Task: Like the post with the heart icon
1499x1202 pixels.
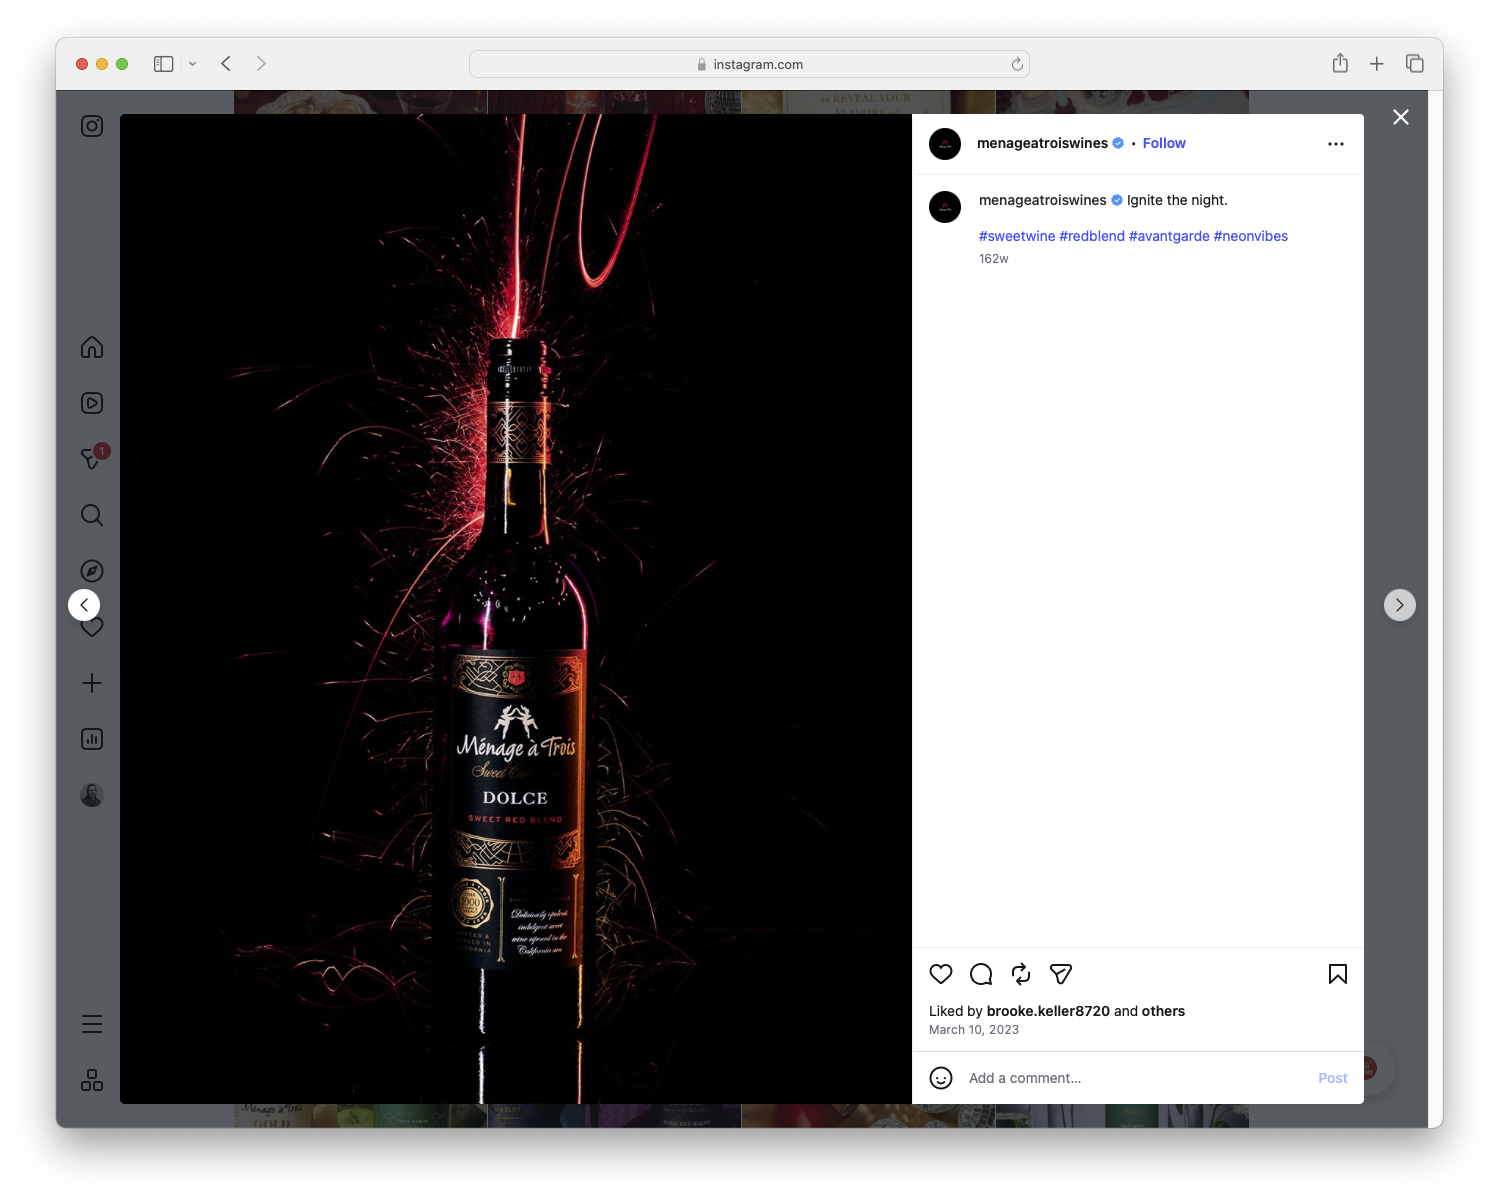Action: [x=940, y=974]
